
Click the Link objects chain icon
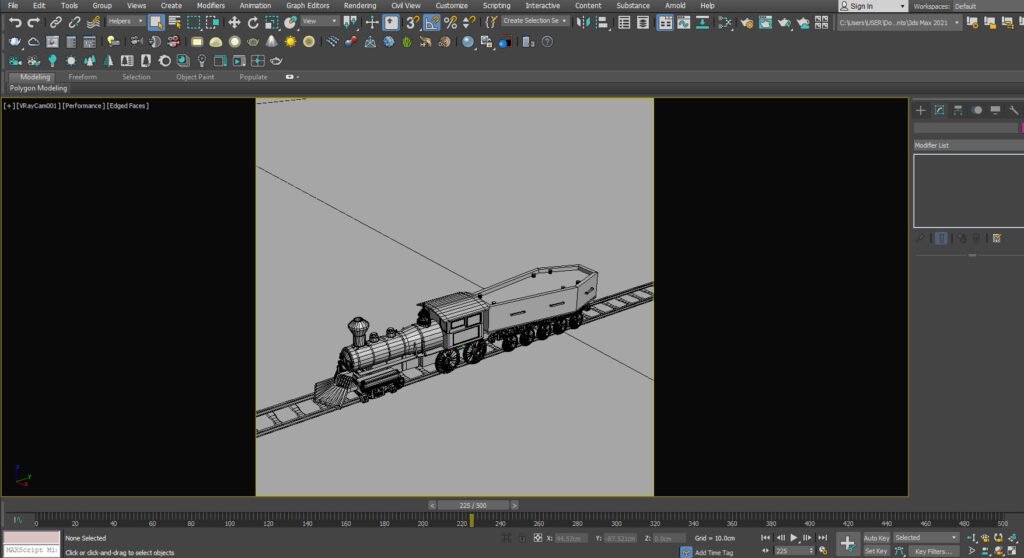[56, 22]
